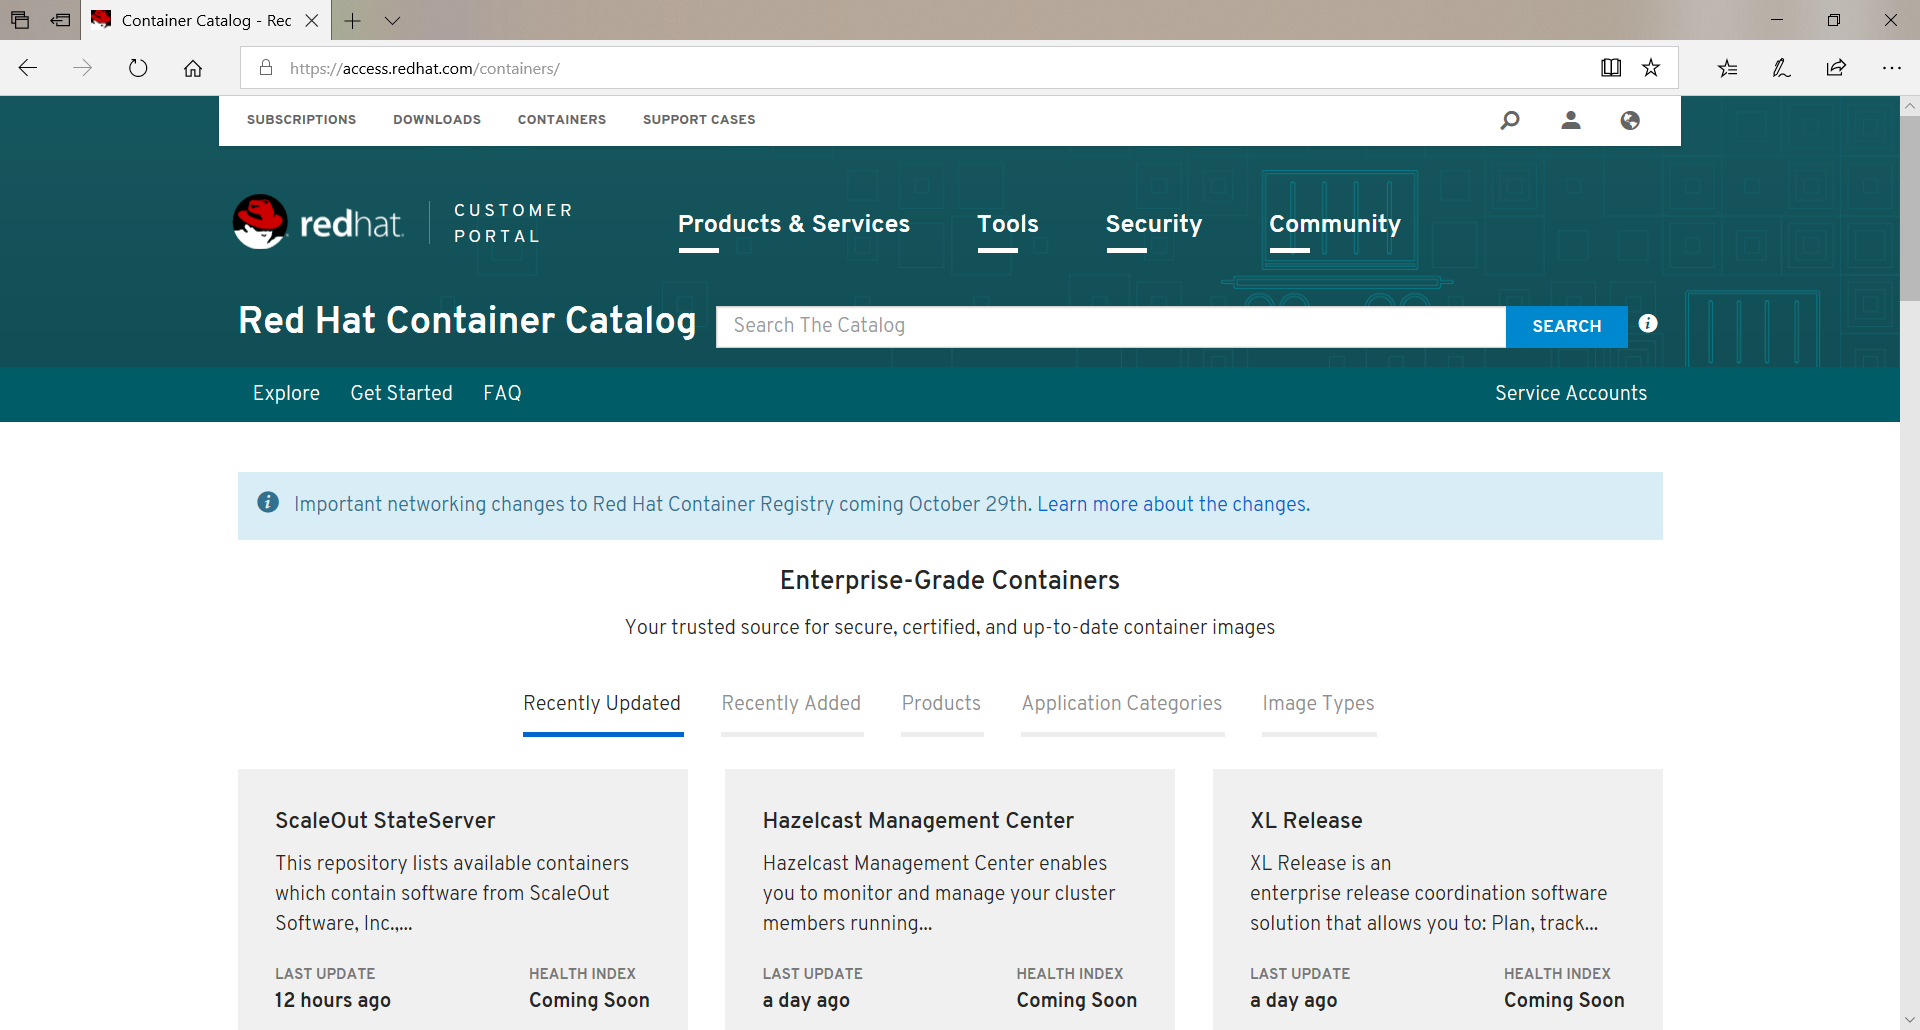Viewport: 1920px width, 1030px height.
Task: Select the Image Types tab
Action: click(1318, 703)
